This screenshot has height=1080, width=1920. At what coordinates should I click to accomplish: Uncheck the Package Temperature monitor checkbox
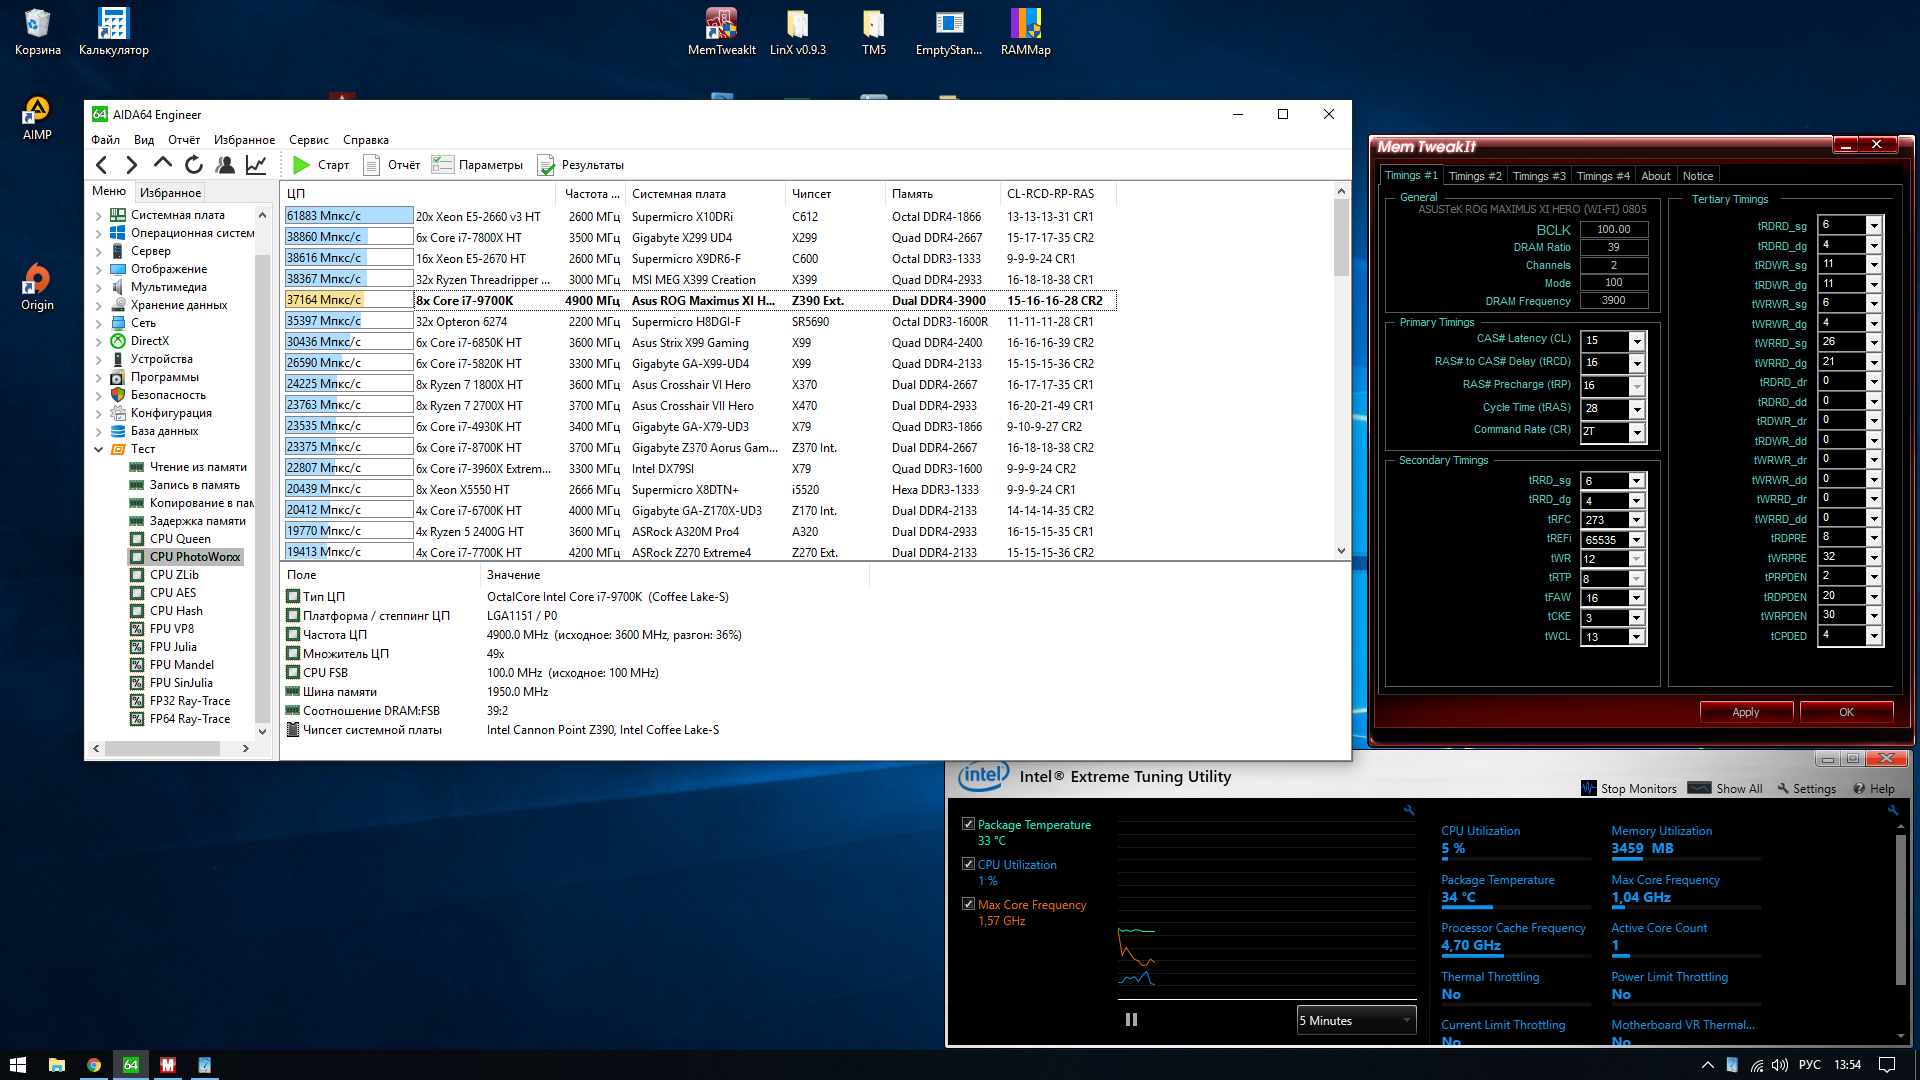coord(968,824)
